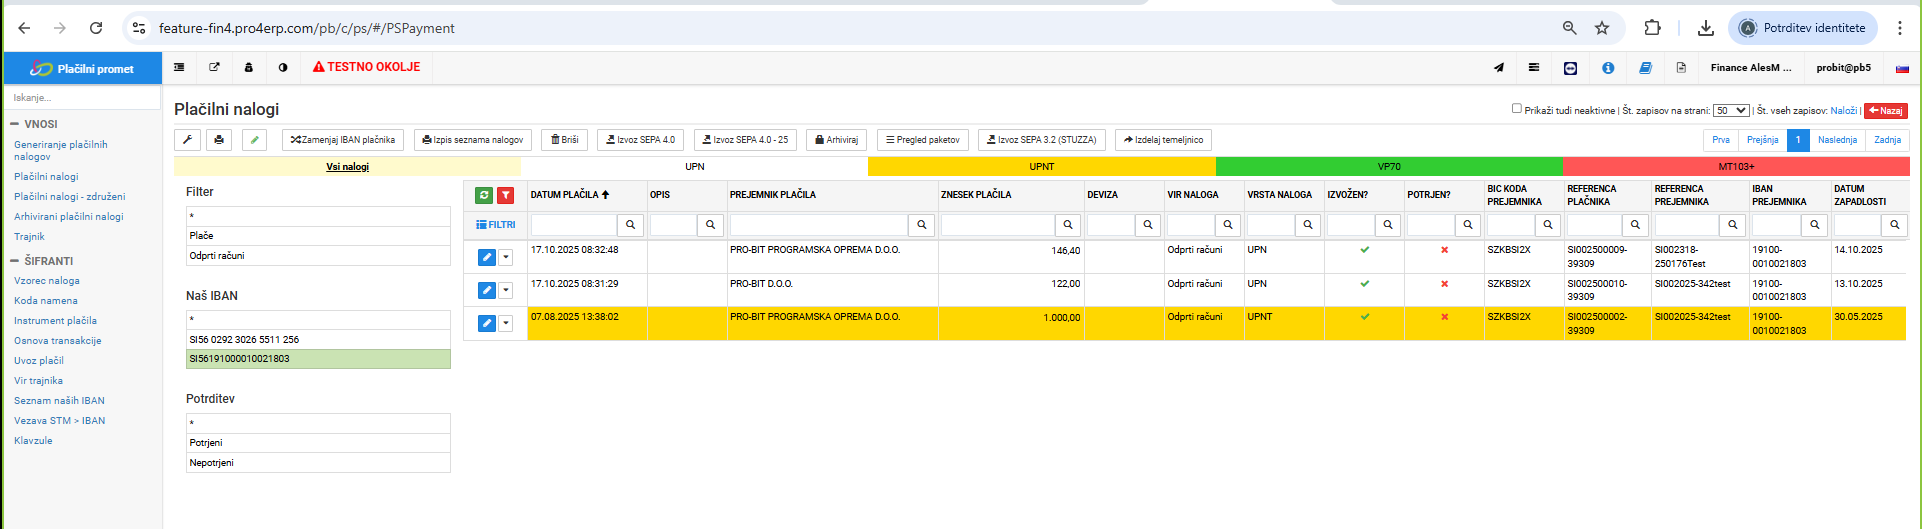Open the wrench settings tool above the table
The width and height of the screenshot is (1922, 529).
[x=187, y=140]
